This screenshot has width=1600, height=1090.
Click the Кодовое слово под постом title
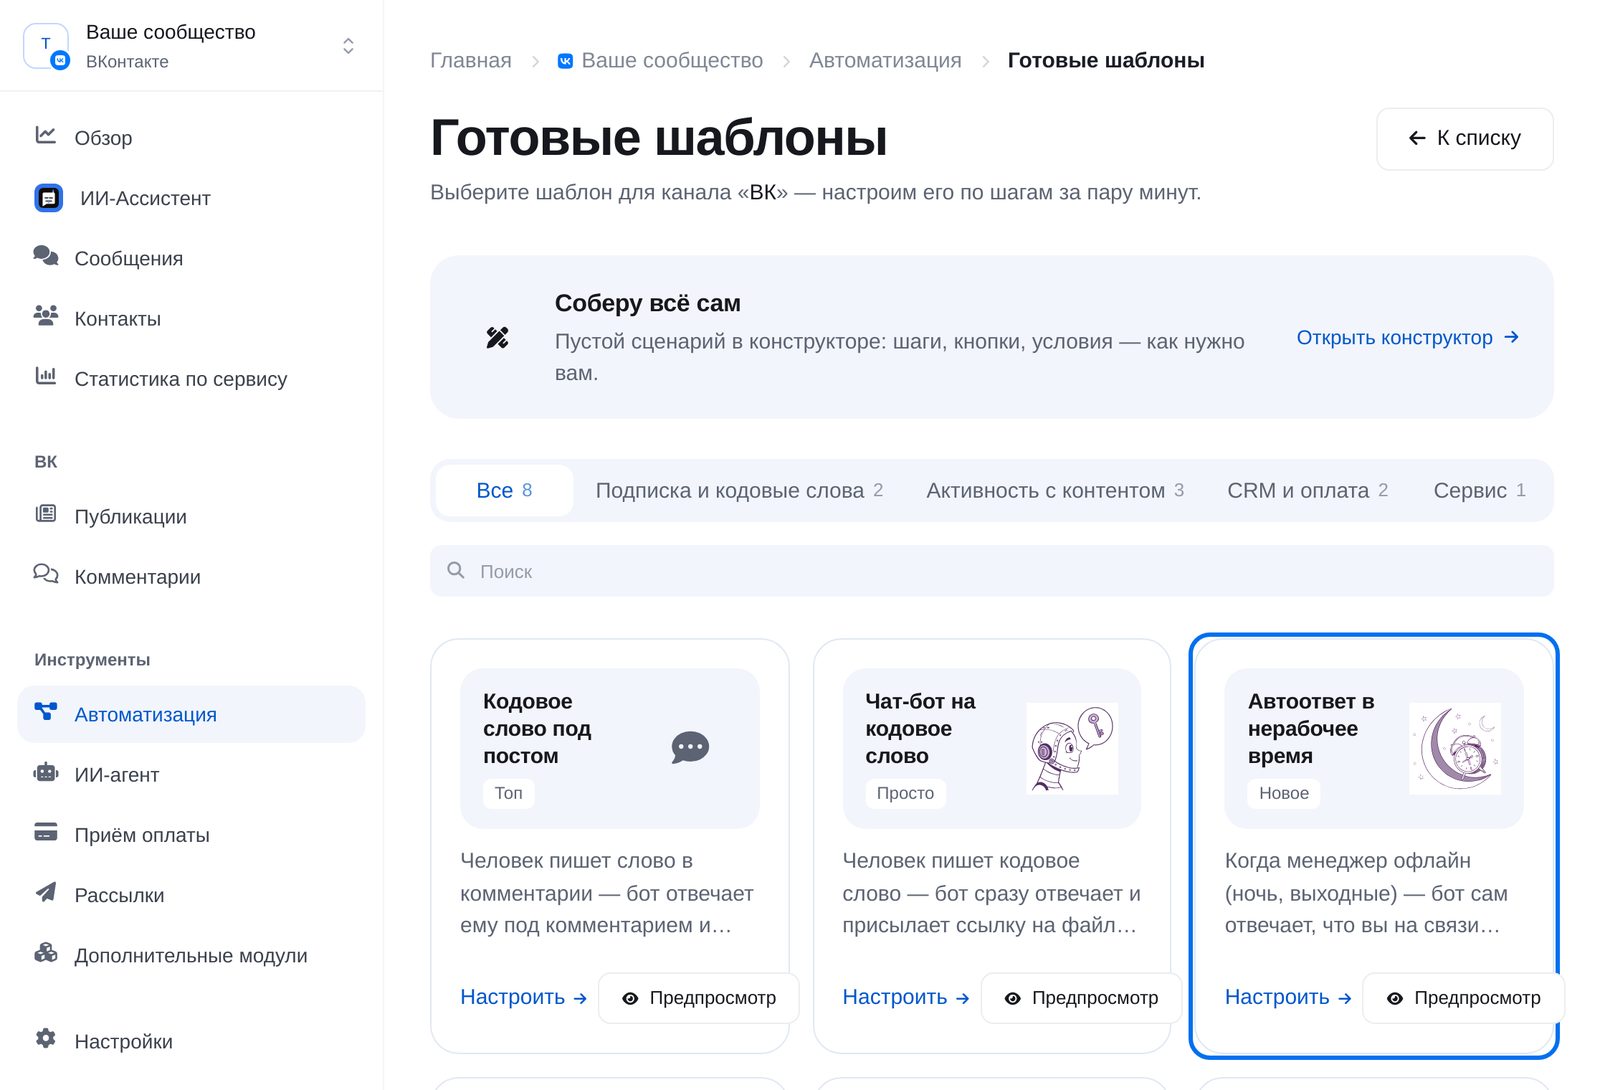pyautogui.click(x=537, y=729)
